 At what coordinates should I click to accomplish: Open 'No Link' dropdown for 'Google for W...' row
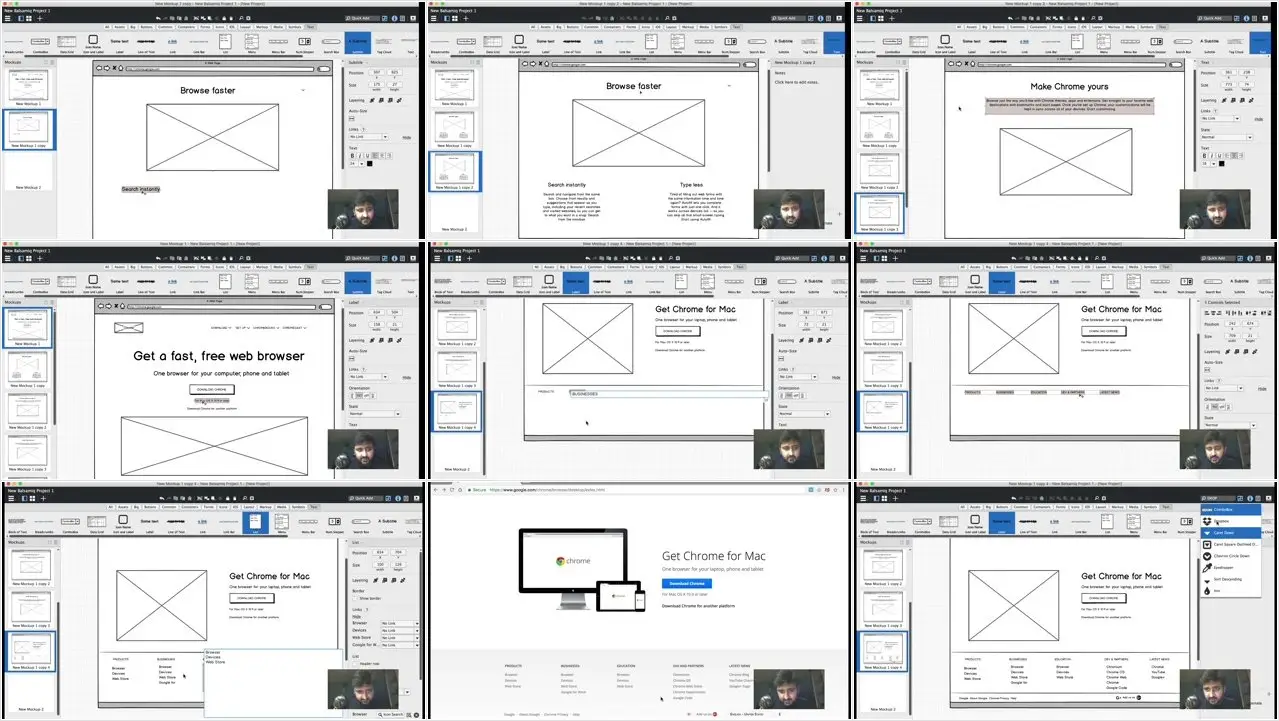coord(398,644)
